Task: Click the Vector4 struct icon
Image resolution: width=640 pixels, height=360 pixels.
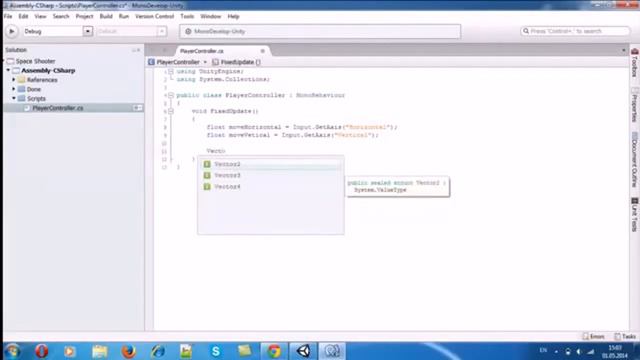Action: click(207, 187)
